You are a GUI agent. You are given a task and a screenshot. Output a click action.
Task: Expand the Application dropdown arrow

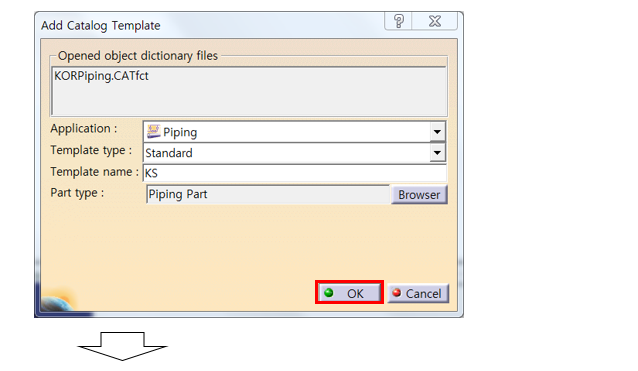tap(437, 132)
